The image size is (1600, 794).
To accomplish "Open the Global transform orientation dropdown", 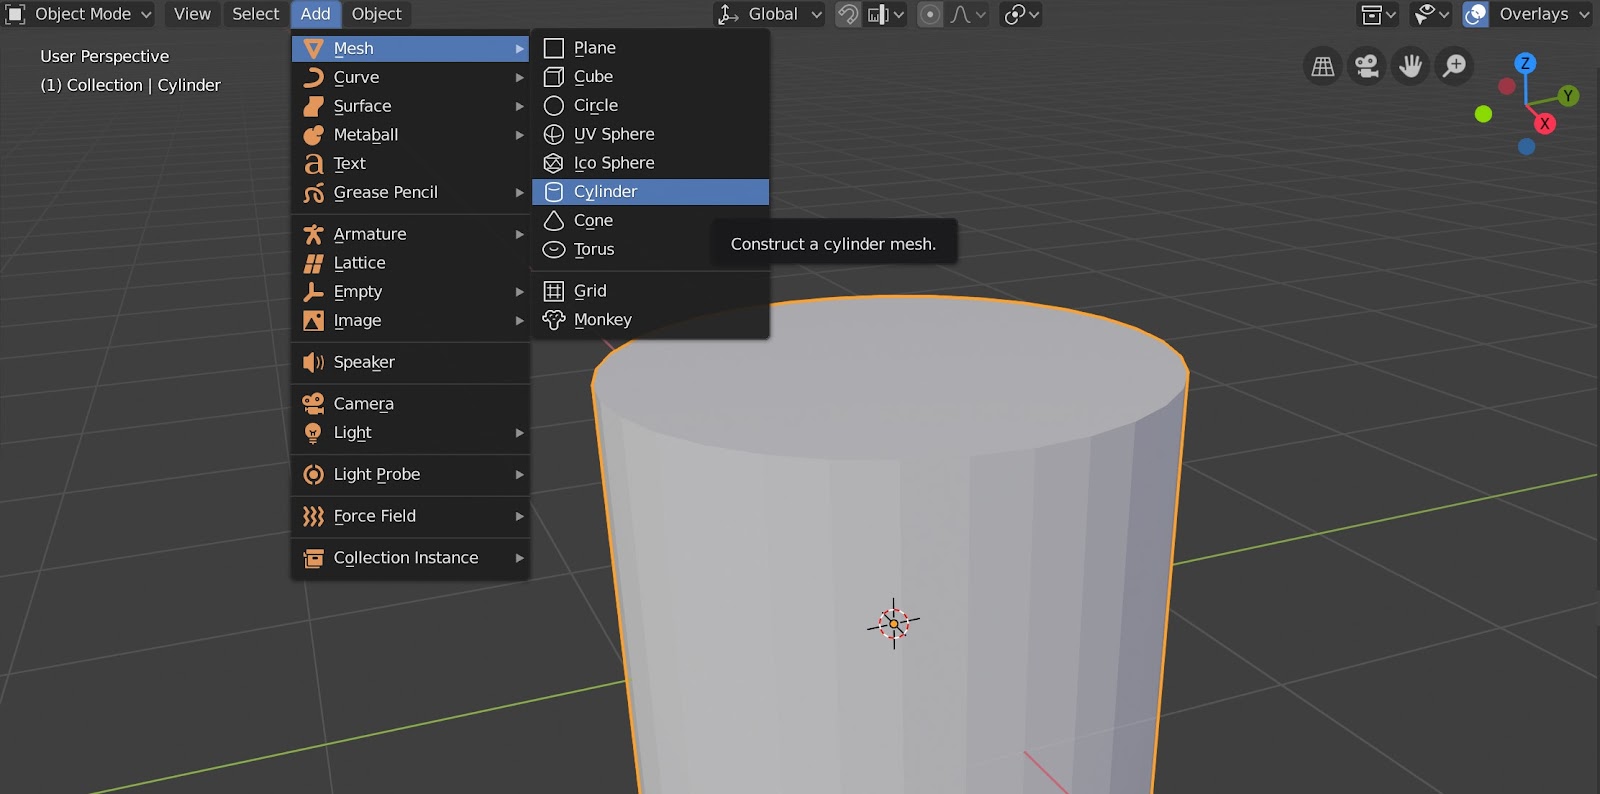I will pyautogui.click(x=771, y=14).
